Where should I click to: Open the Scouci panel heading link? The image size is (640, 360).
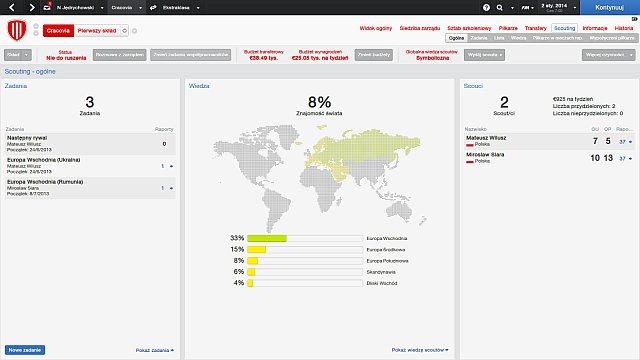pos(473,86)
